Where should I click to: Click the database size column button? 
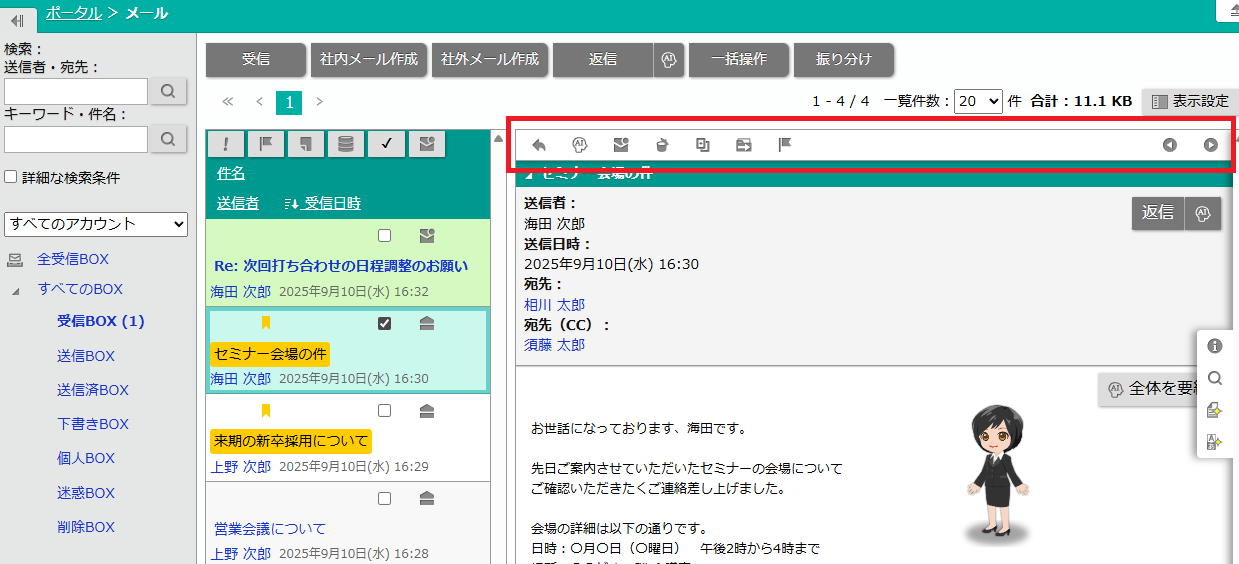tap(345, 144)
